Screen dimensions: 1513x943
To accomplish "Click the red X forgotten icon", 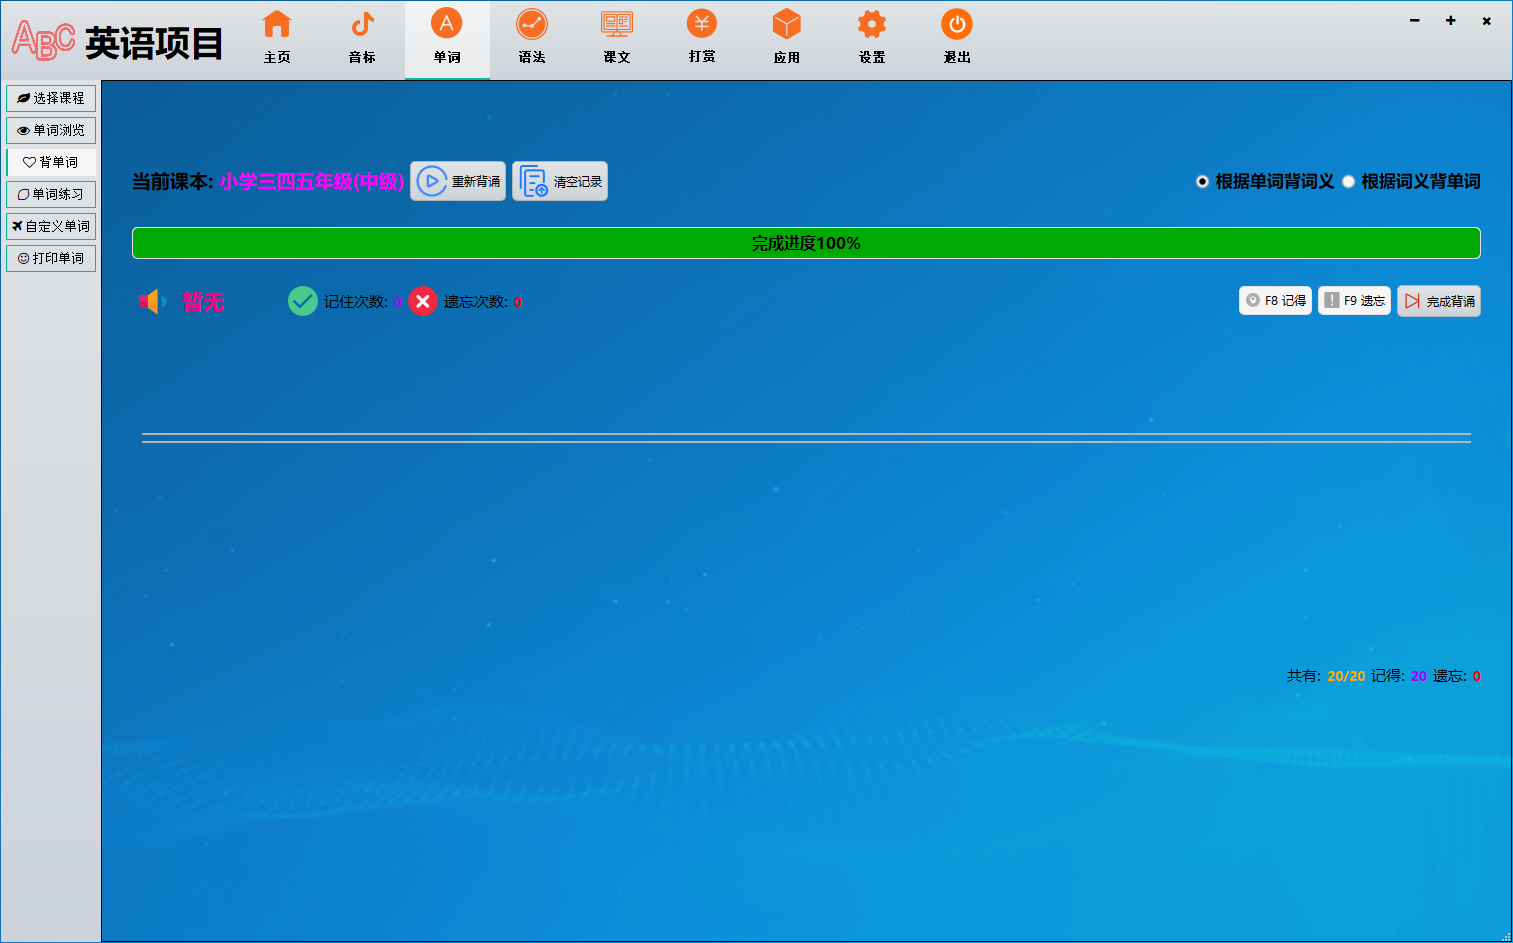I will [x=423, y=301].
